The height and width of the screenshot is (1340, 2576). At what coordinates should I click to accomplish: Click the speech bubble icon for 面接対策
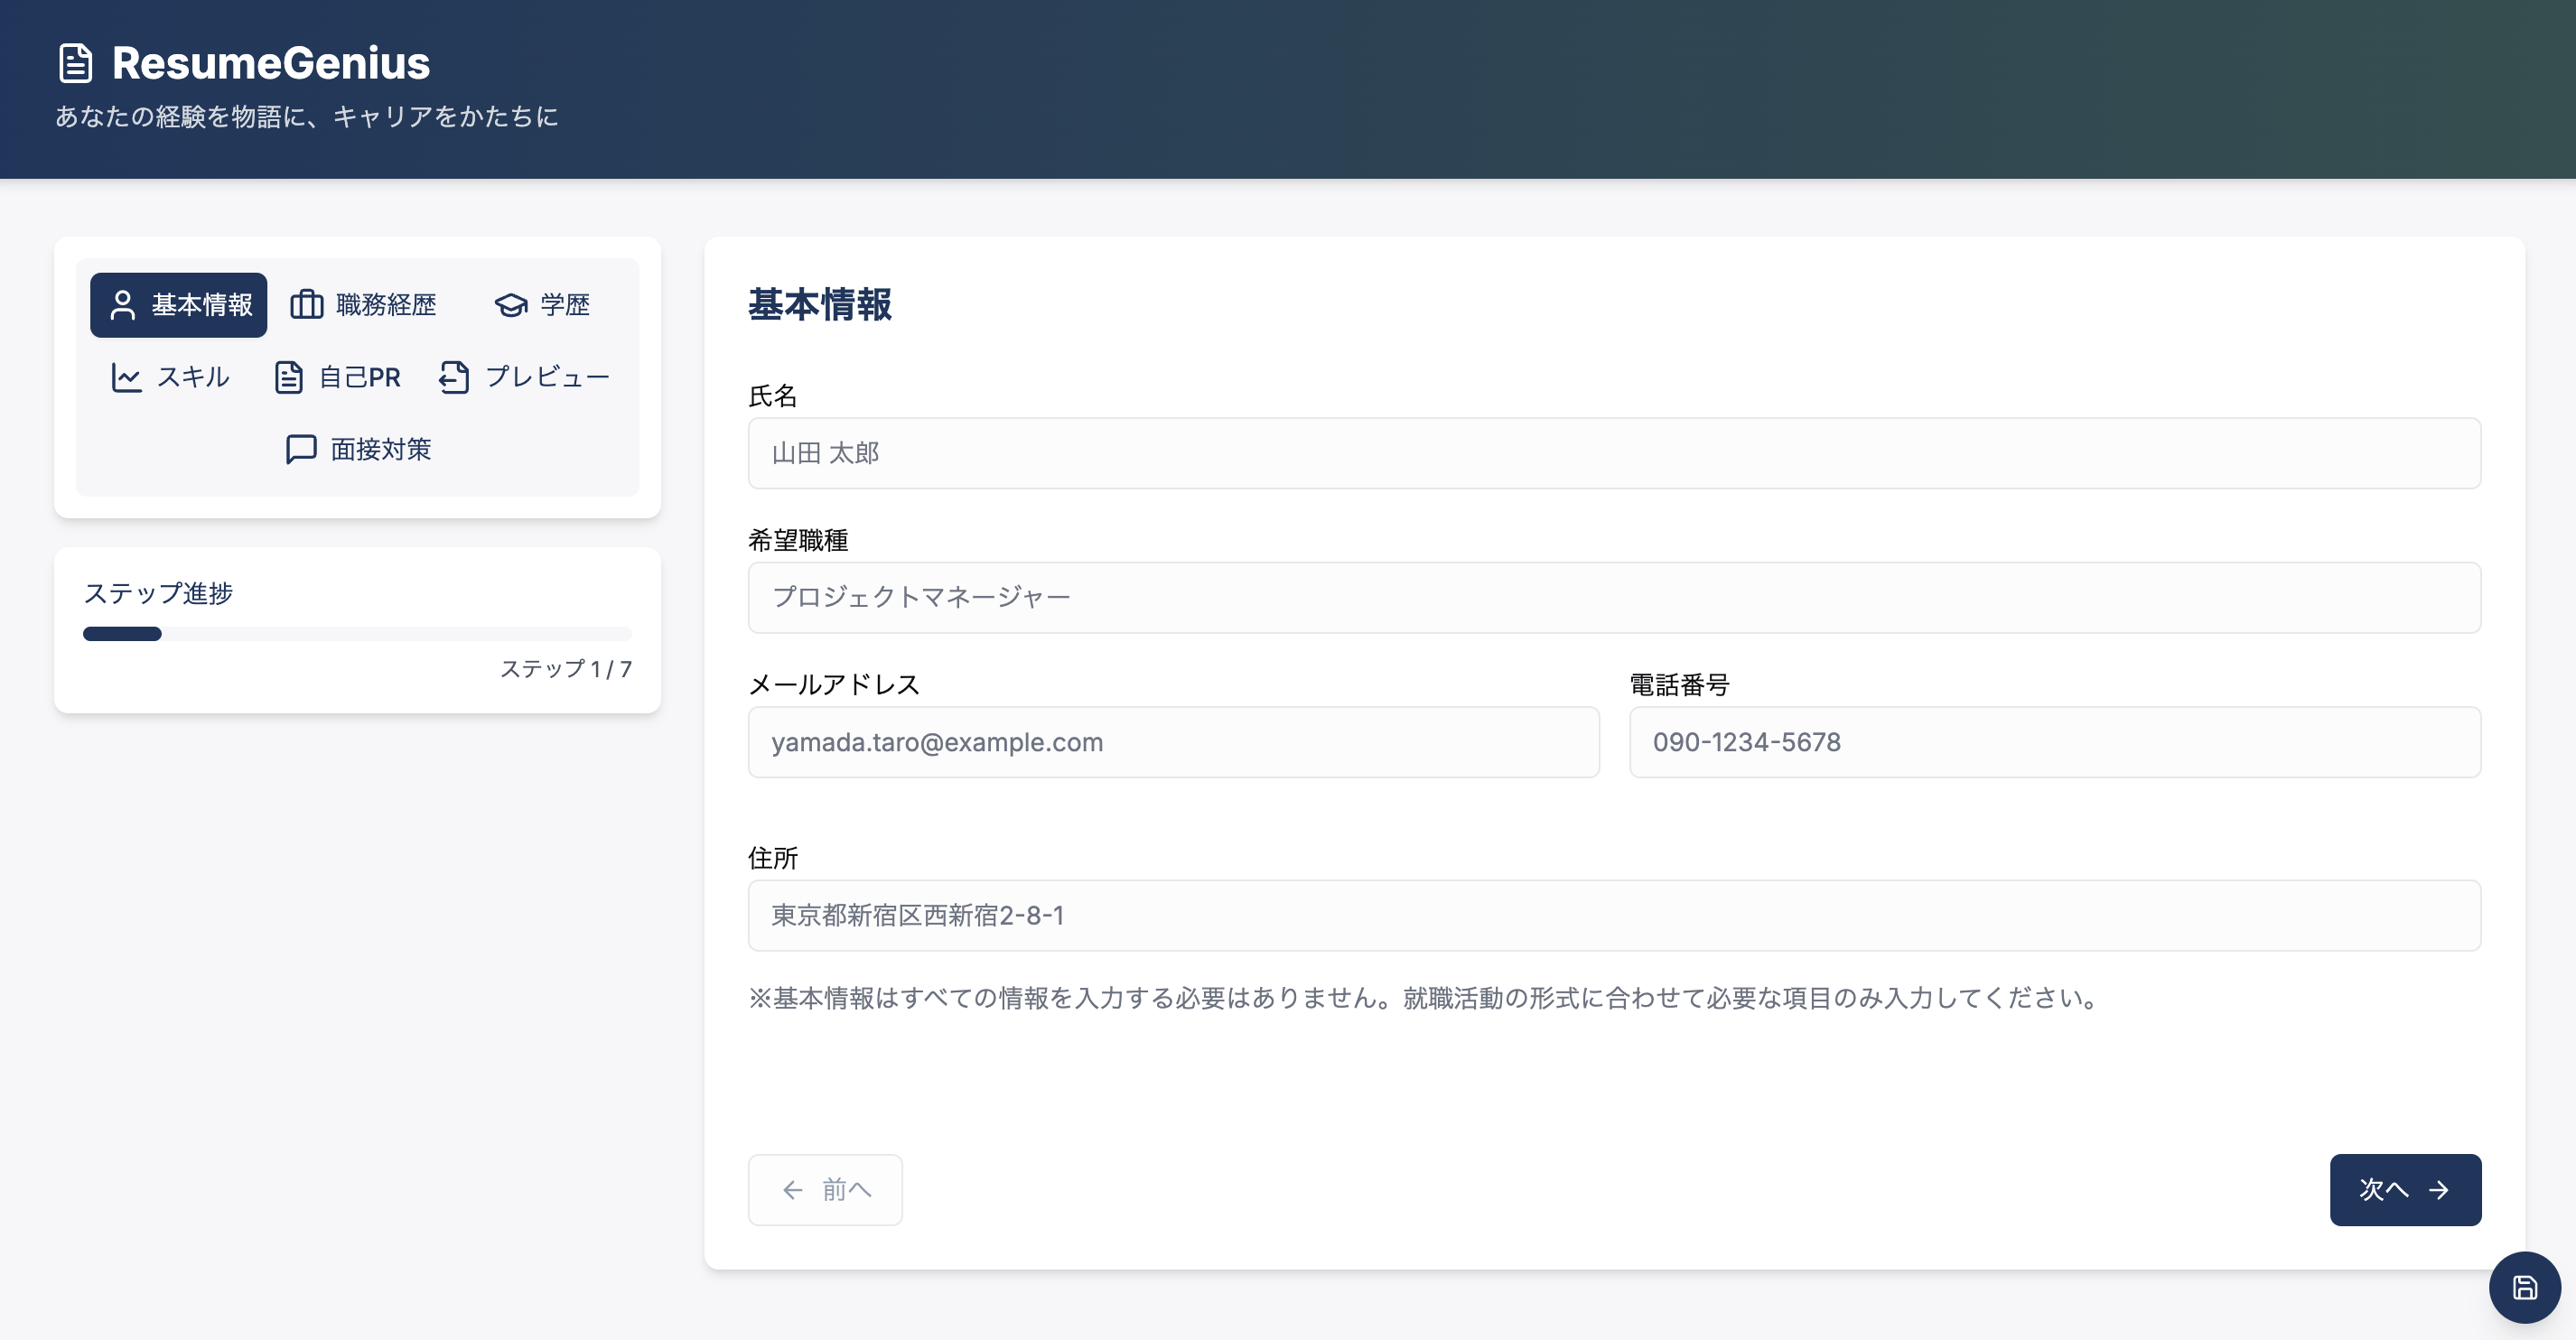point(301,449)
